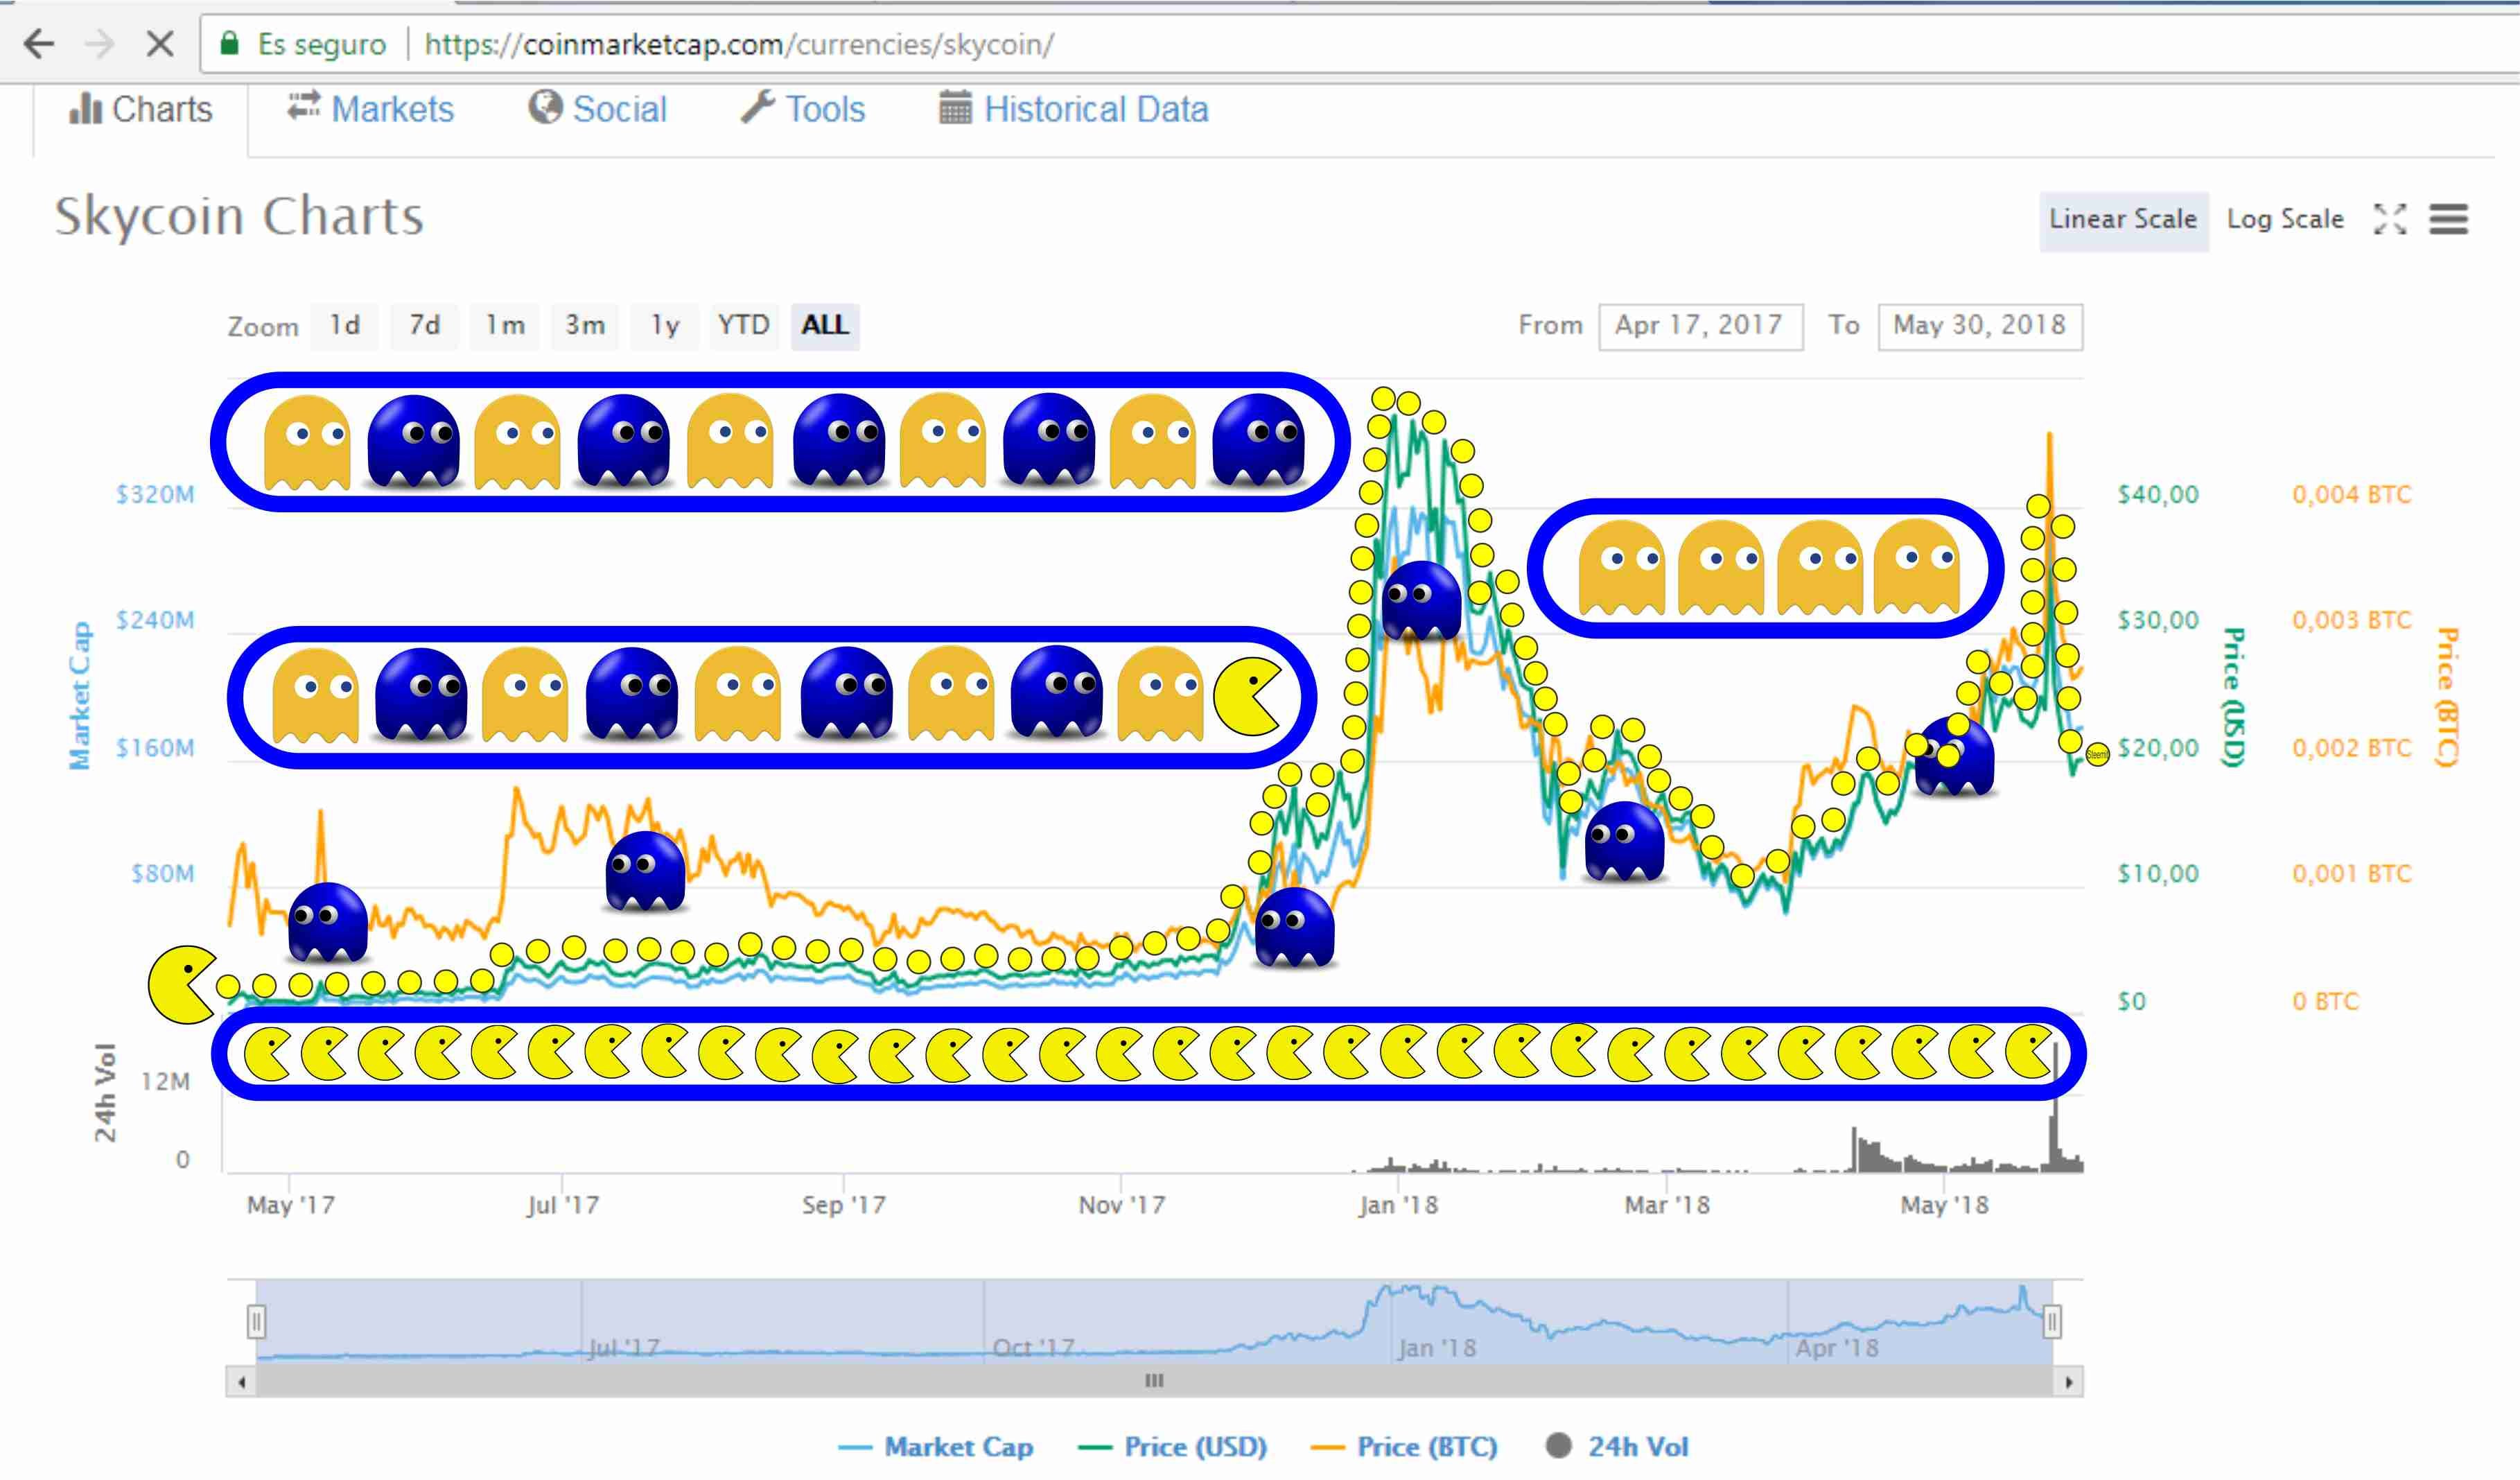2520x1480 pixels.
Task: Click the navigator scrollbar right arrow
Action: tap(2069, 1383)
